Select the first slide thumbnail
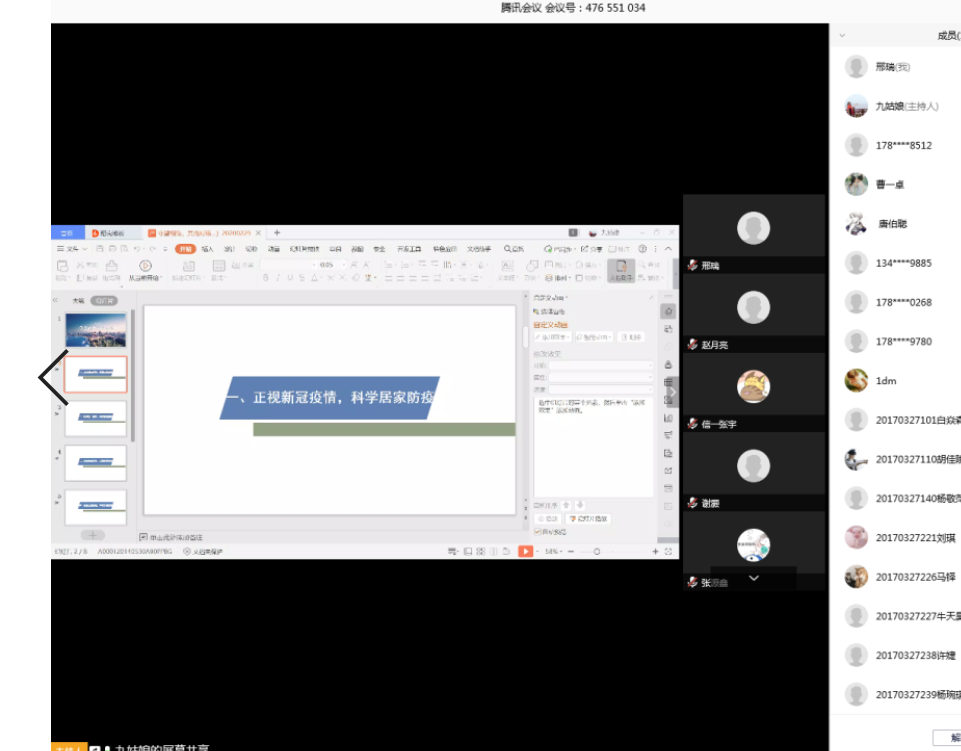The height and width of the screenshot is (751, 961). (96, 330)
